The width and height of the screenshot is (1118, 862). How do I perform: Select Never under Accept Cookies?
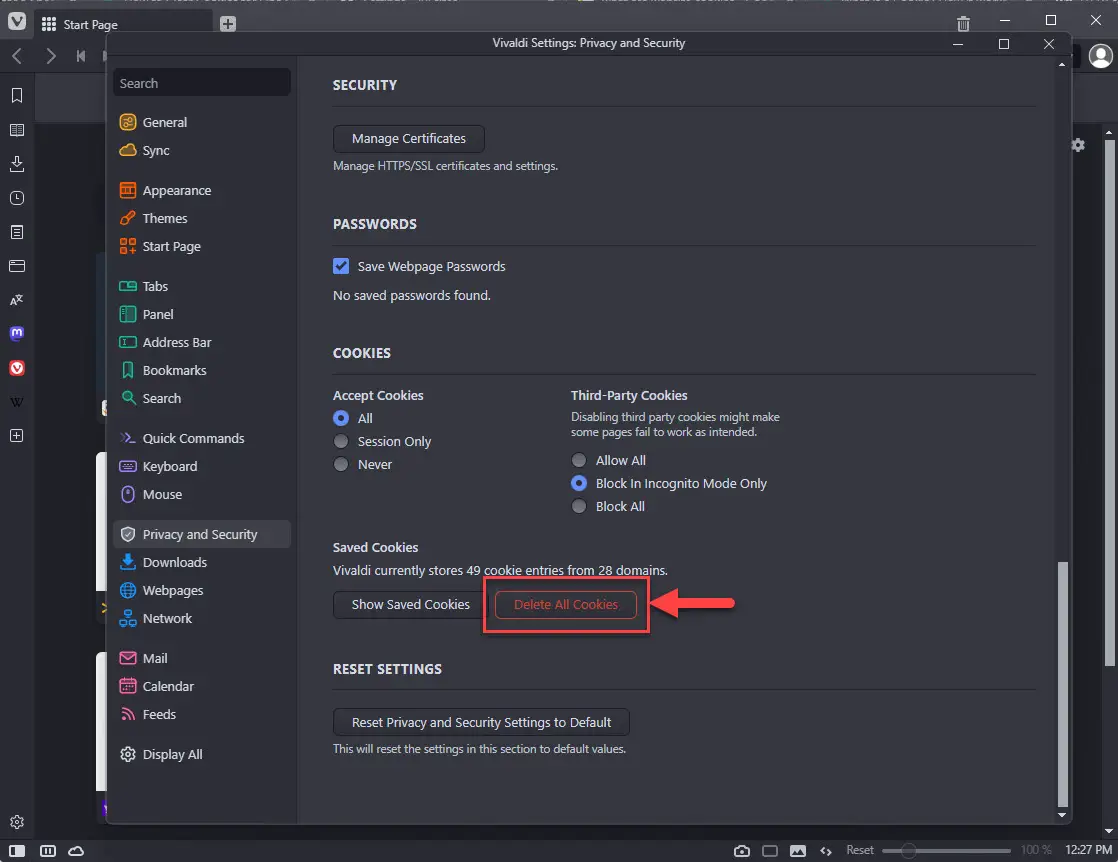(x=341, y=465)
